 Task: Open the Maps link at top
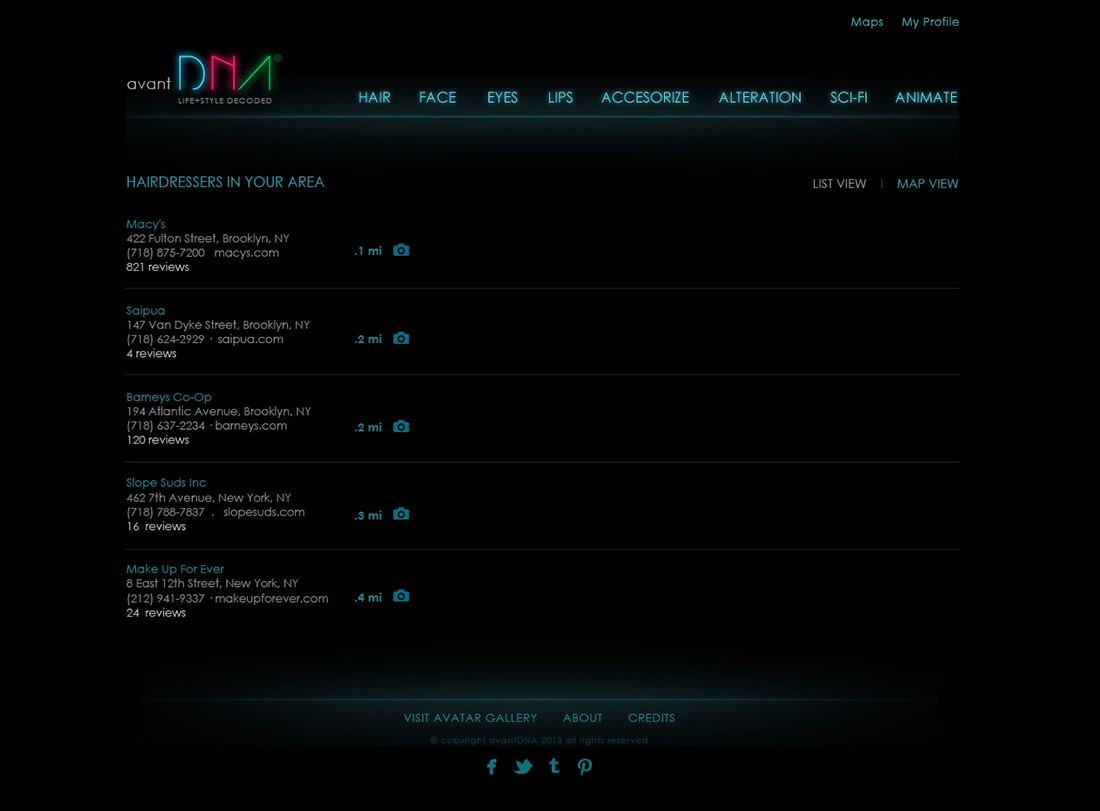tap(867, 22)
